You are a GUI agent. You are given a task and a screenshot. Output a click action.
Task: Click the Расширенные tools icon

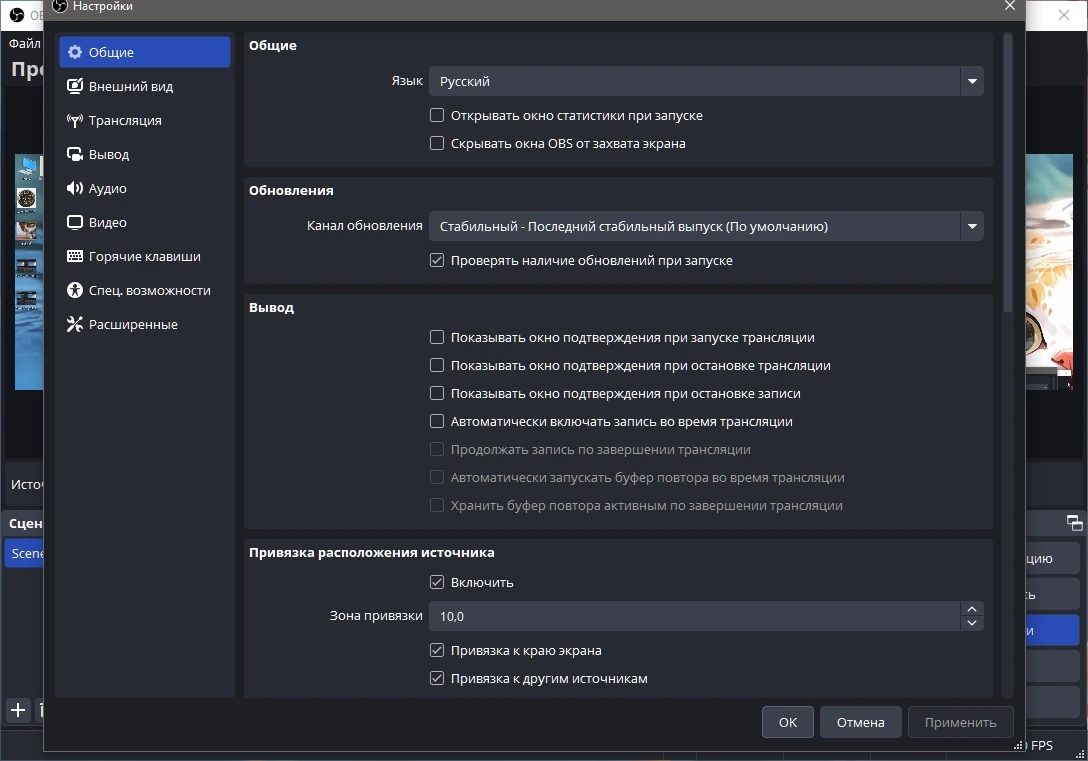pos(74,324)
